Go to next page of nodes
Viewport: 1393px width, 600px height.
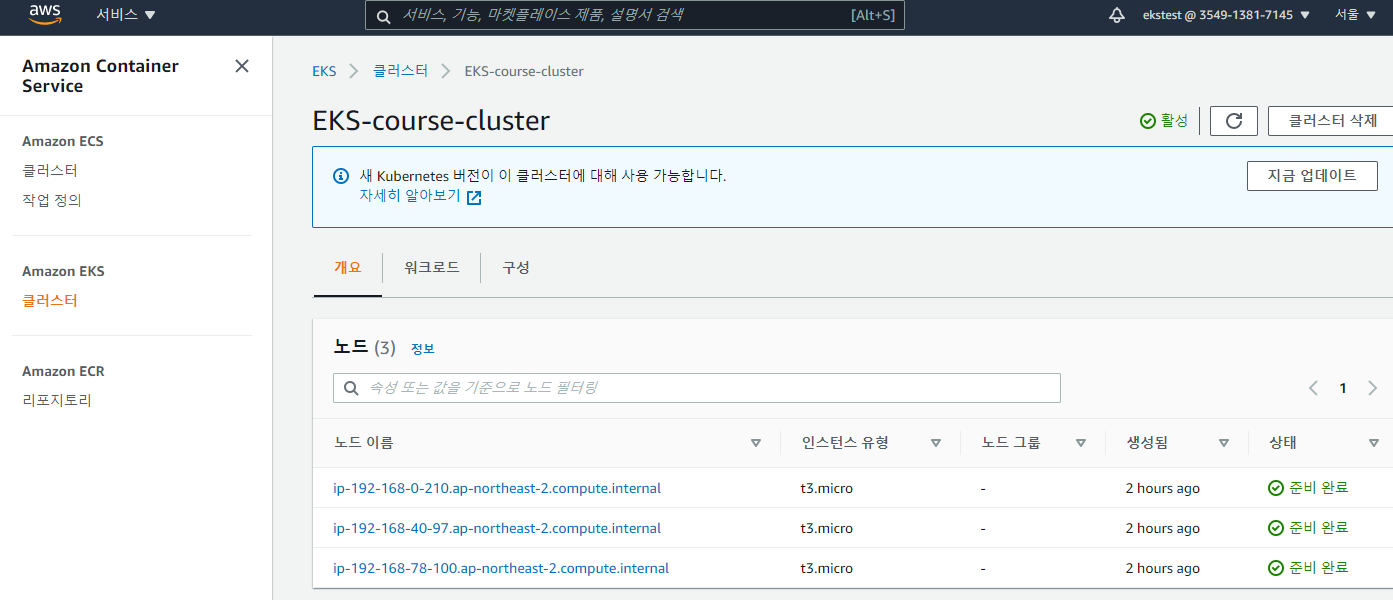1372,388
